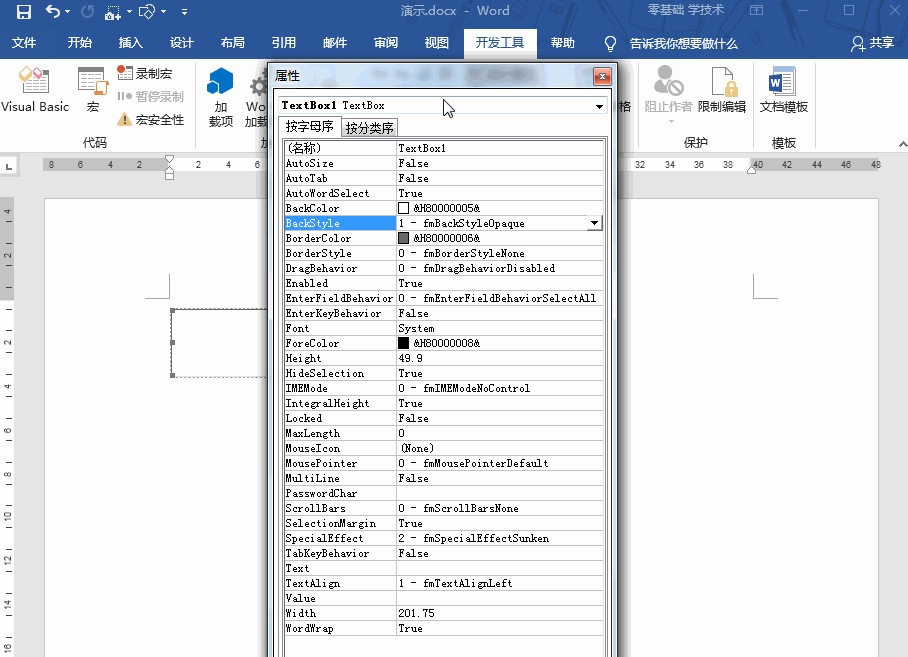Open the BackStyle value dropdown

[x=594, y=222]
